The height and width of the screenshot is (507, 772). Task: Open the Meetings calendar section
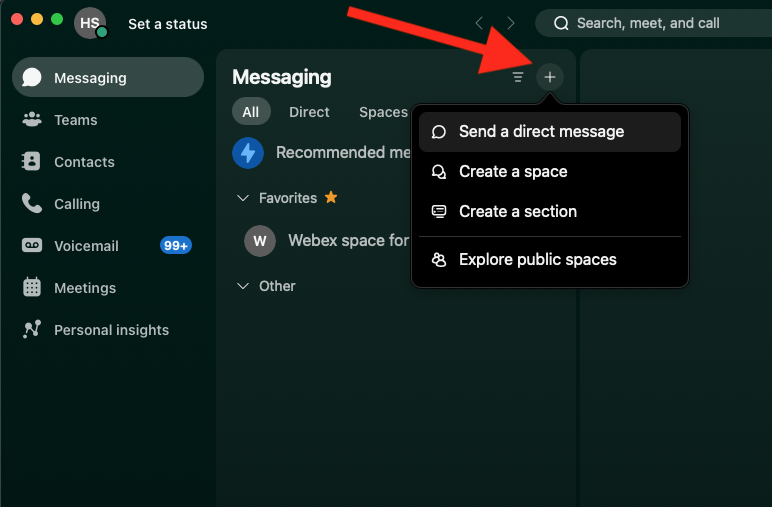(84, 288)
